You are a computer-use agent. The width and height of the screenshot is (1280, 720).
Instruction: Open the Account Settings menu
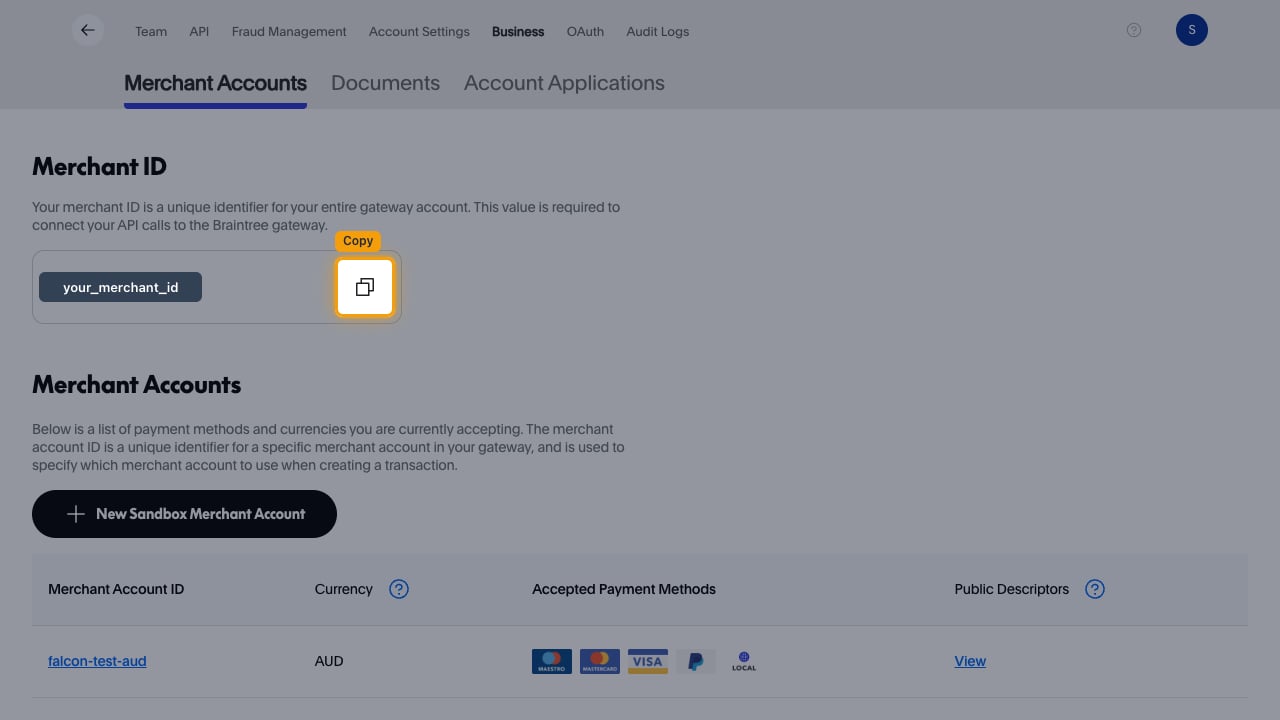click(x=419, y=31)
